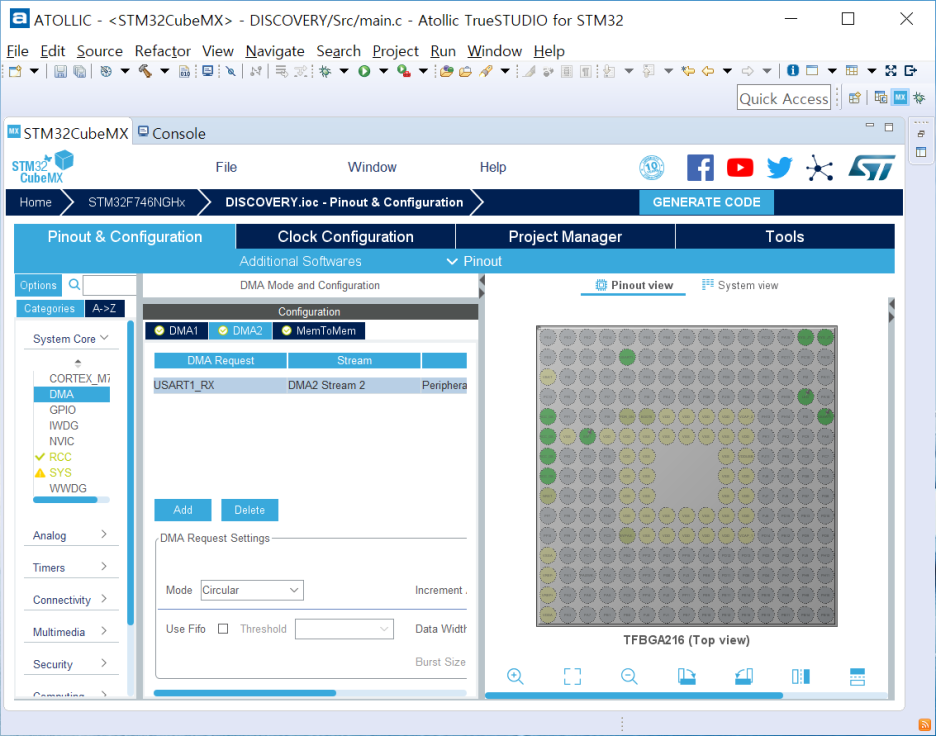Switch to System view

(x=740, y=285)
